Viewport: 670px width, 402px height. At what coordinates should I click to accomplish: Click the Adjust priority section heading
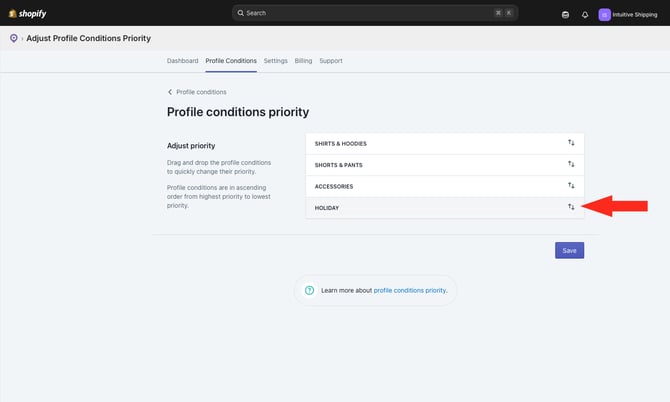coord(191,146)
